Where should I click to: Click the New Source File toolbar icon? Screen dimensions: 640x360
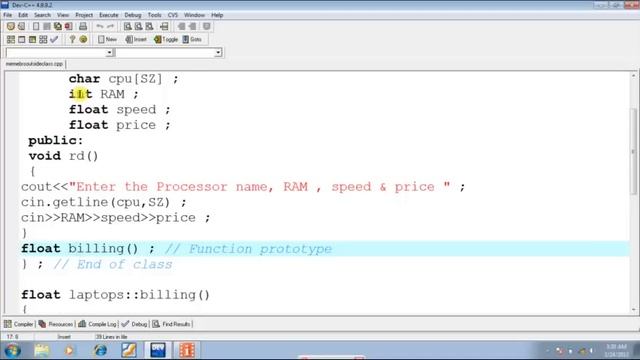(x=36, y=27)
